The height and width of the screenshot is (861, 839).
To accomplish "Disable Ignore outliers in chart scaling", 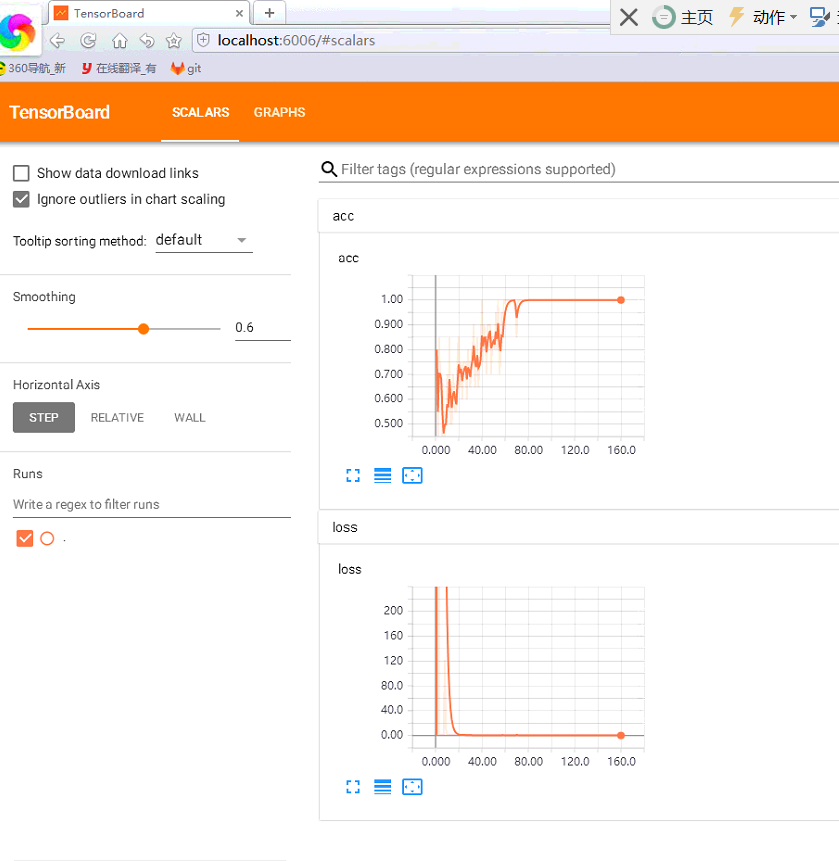I will point(20,199).
